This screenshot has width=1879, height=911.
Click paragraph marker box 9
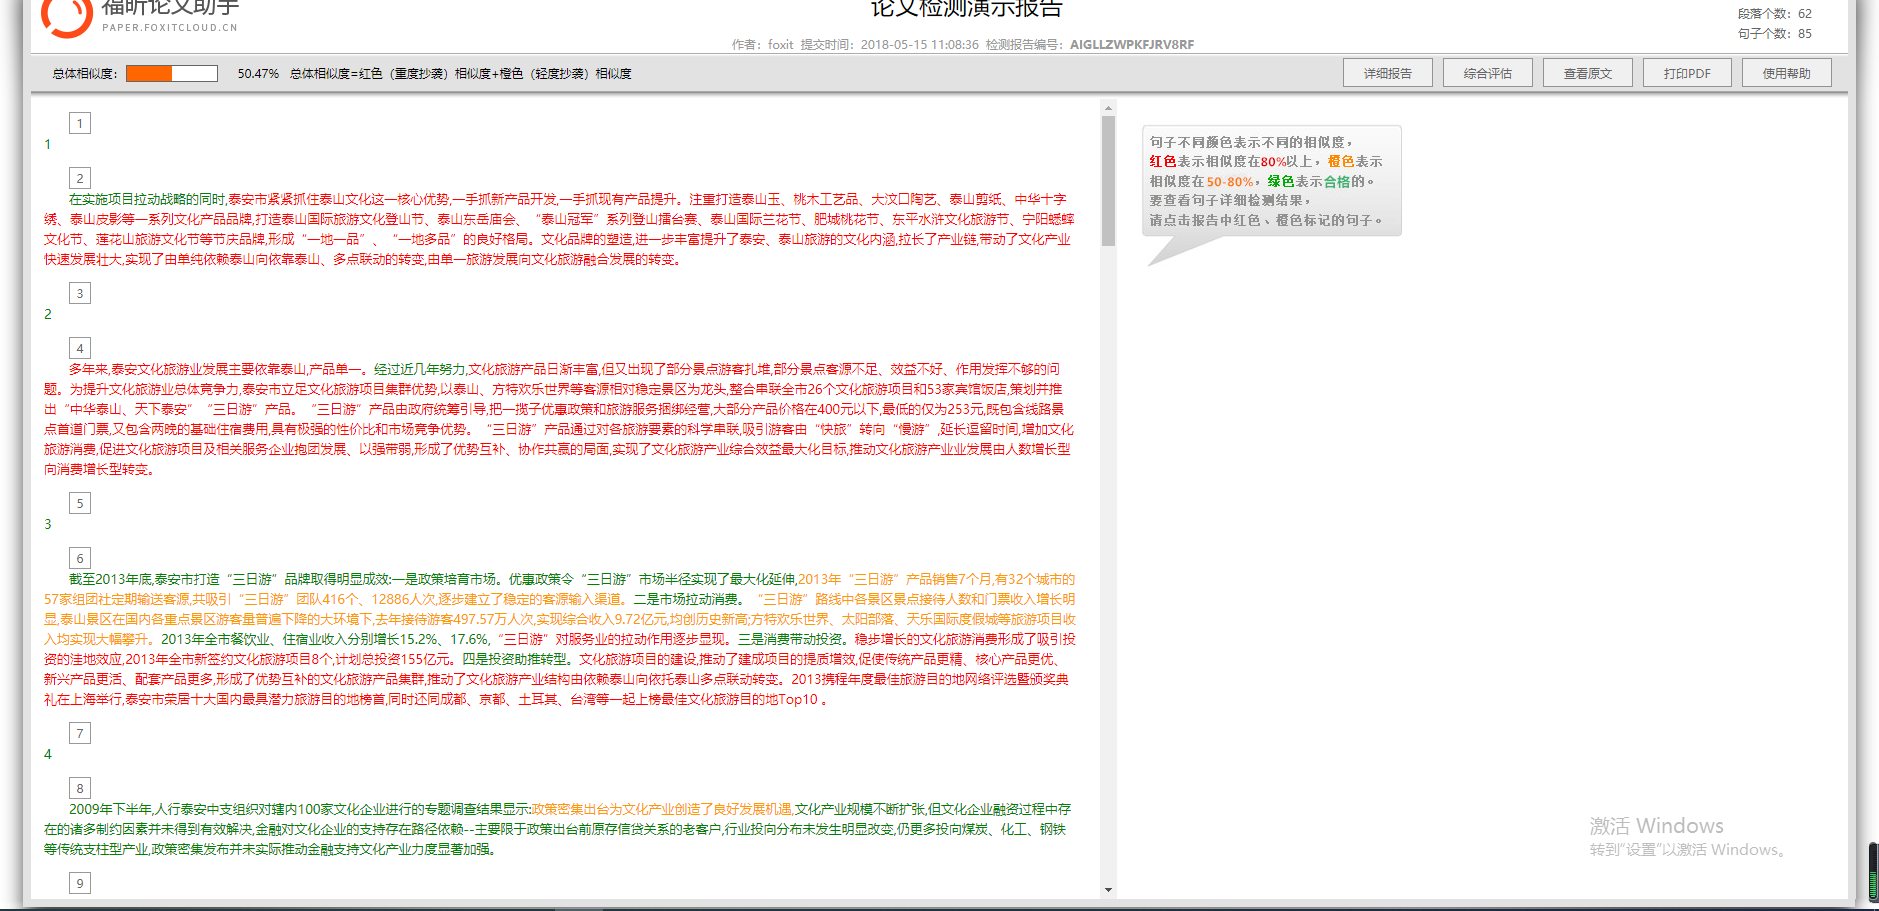[80, 883]
